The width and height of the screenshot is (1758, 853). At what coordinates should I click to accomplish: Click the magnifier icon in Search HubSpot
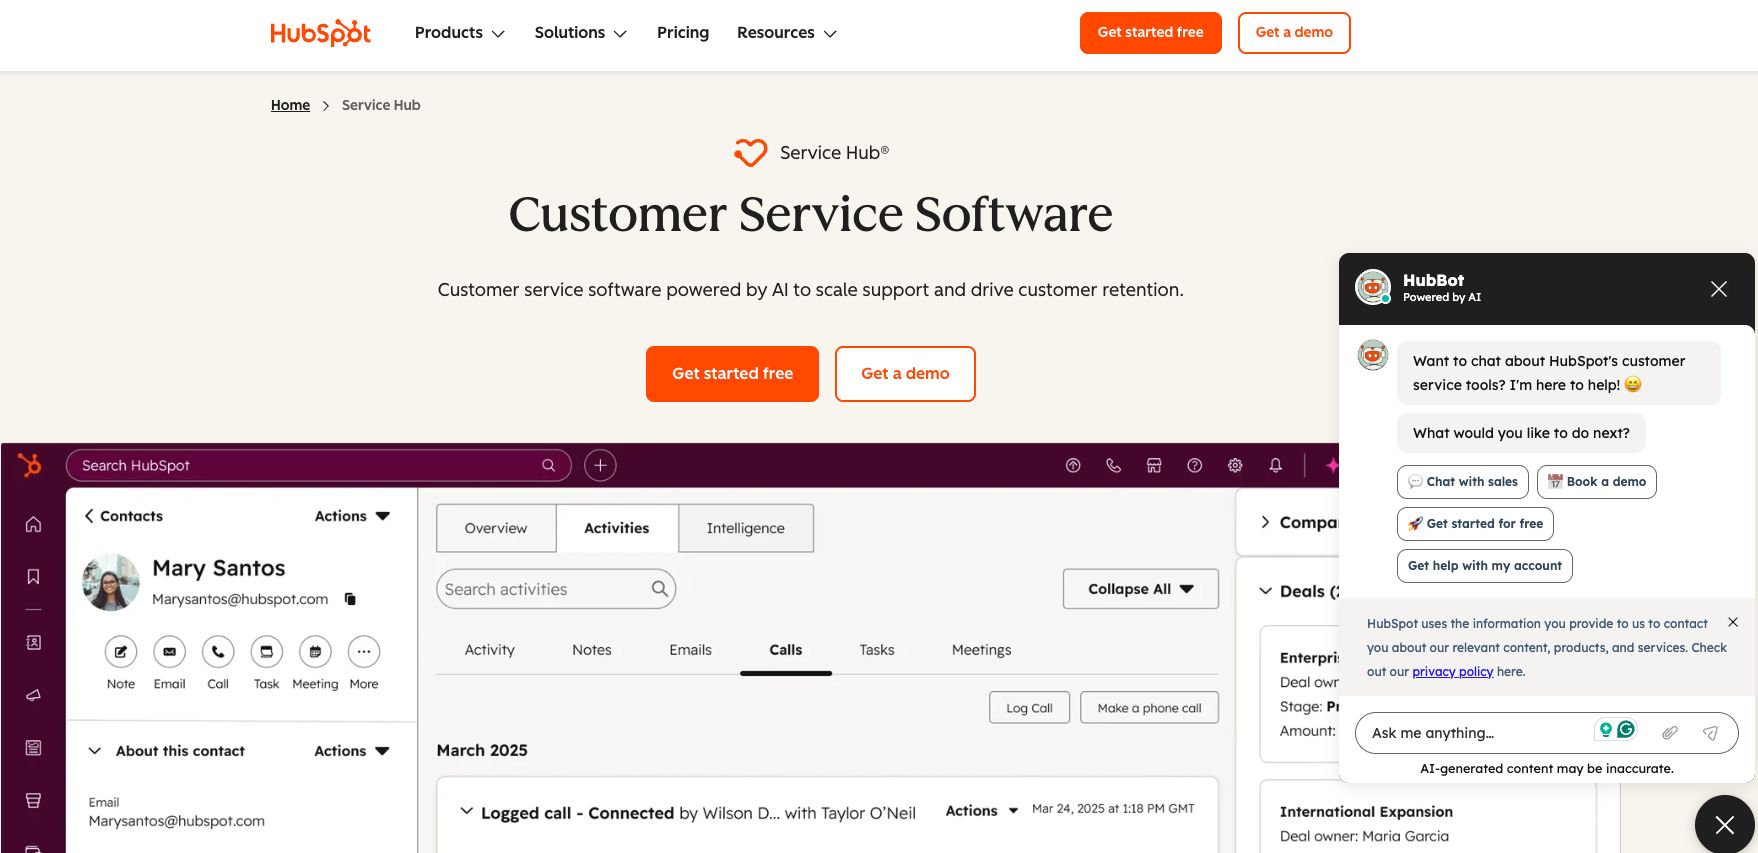pos(548,465)
